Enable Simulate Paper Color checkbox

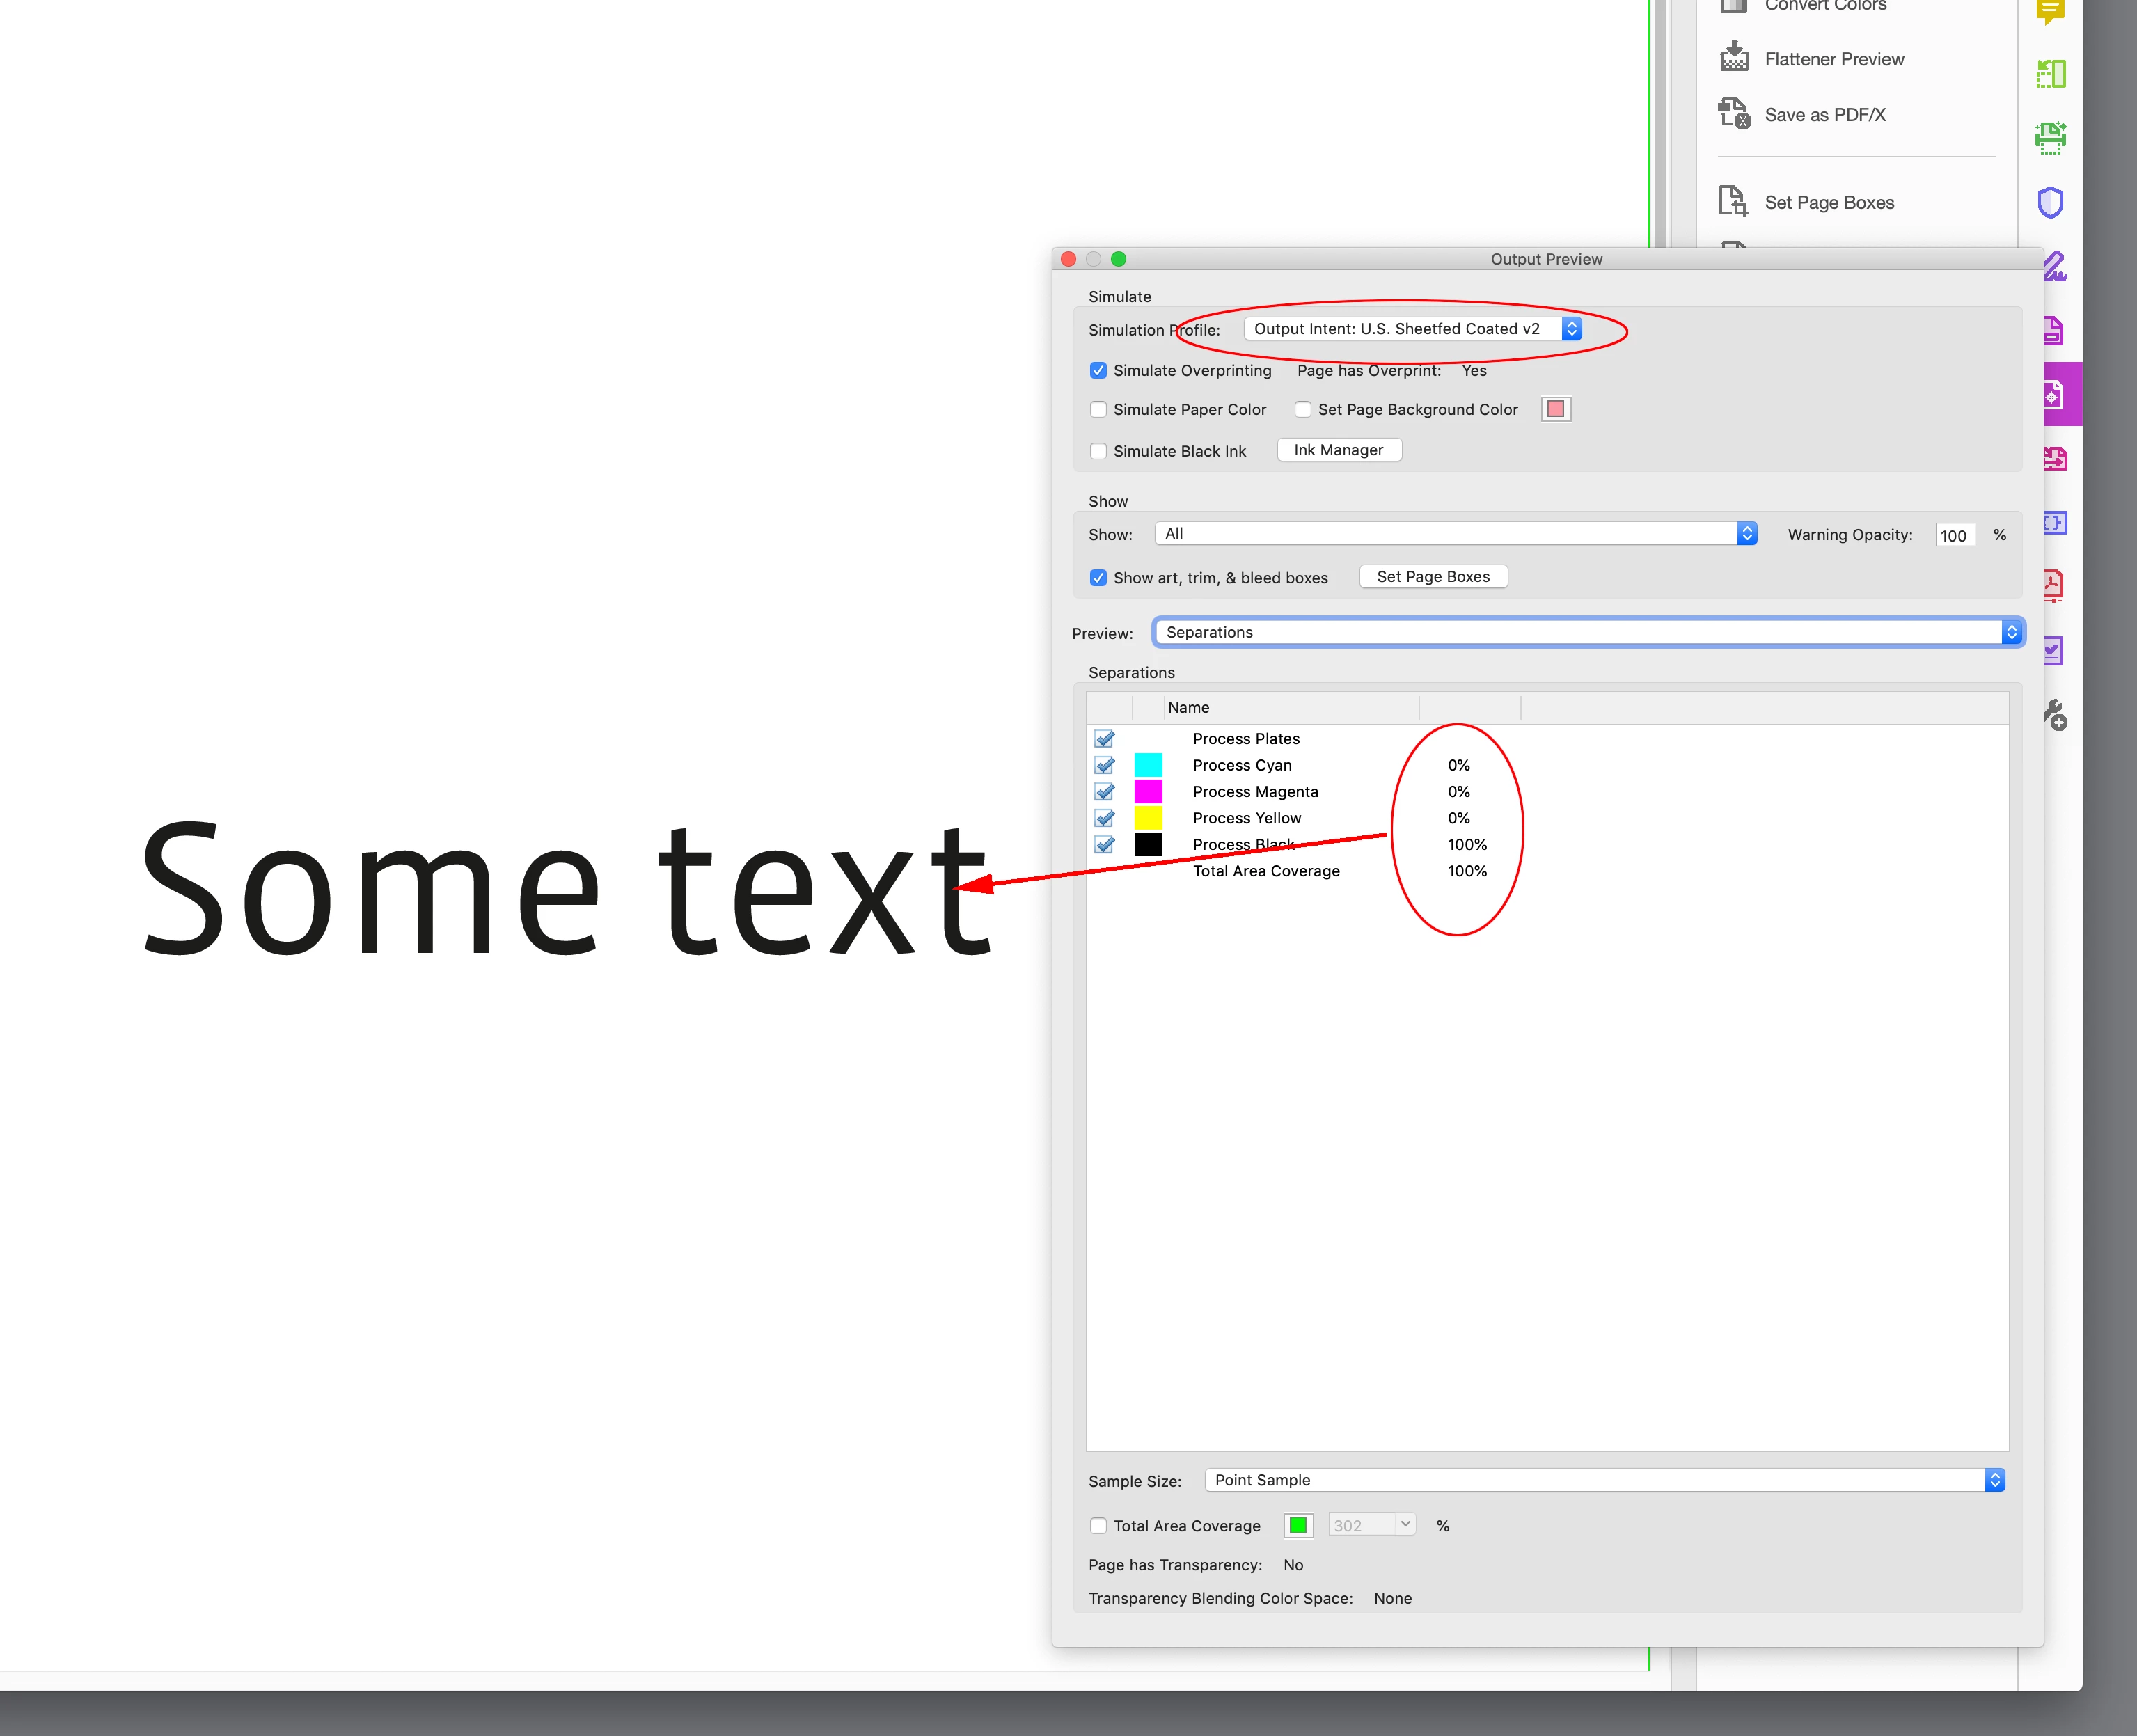pyautogui.click(x=1098, y=410)
